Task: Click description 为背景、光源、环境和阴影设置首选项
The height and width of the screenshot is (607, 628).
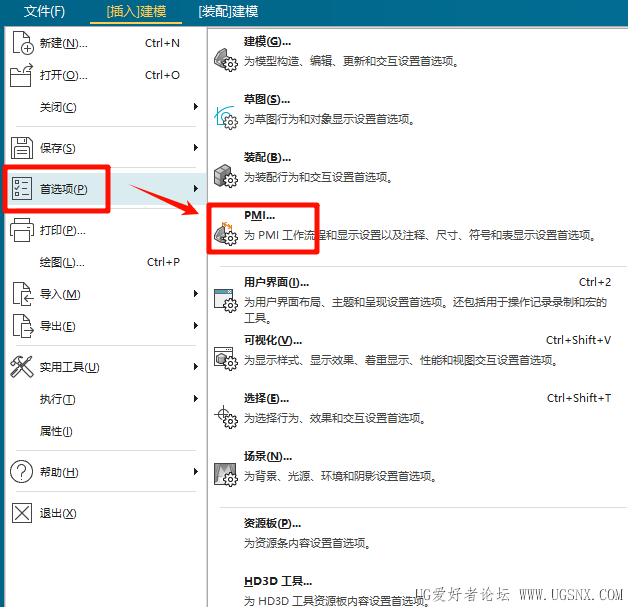Action: pyautogui.click(x=340, y=476)
